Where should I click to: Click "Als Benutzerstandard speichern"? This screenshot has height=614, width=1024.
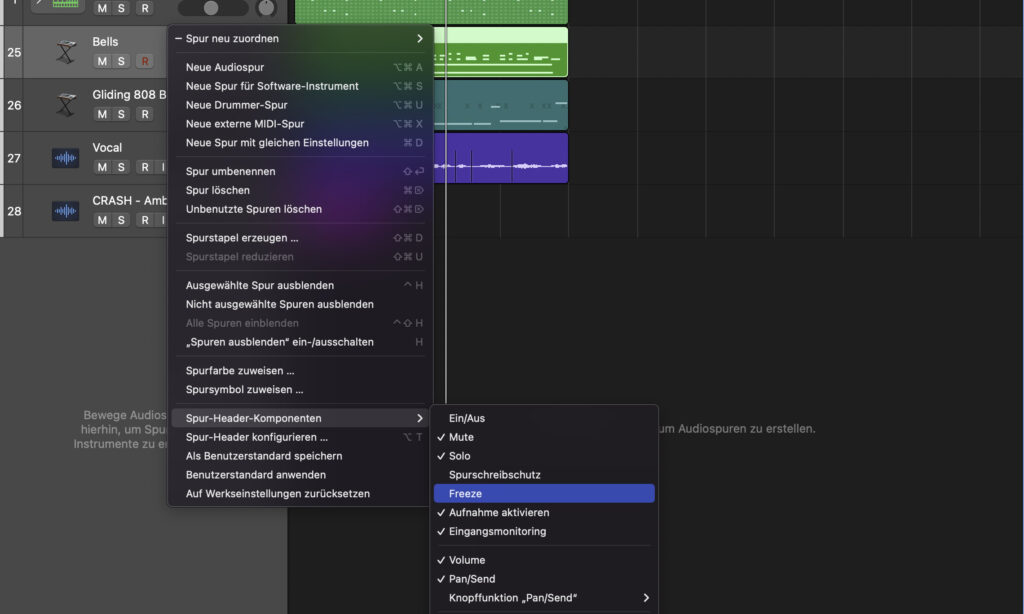tap(300, 456)
